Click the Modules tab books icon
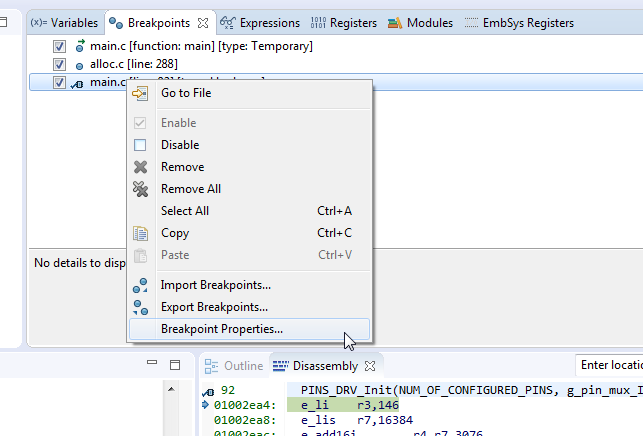Viewport: 643px width, 436px height. [394, 23]
